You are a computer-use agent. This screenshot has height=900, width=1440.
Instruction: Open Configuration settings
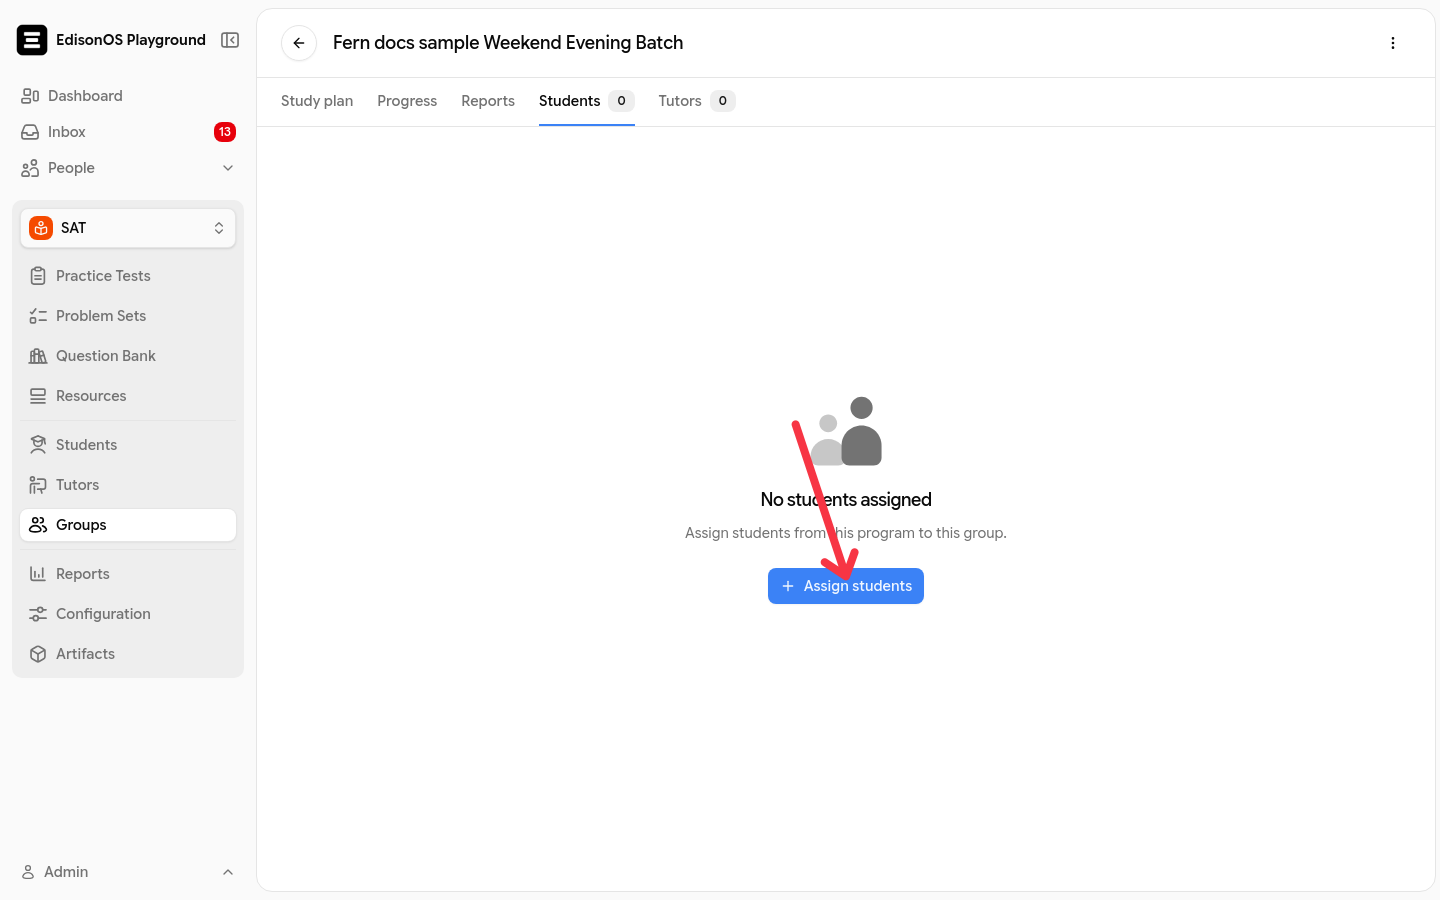click(128, 614)
